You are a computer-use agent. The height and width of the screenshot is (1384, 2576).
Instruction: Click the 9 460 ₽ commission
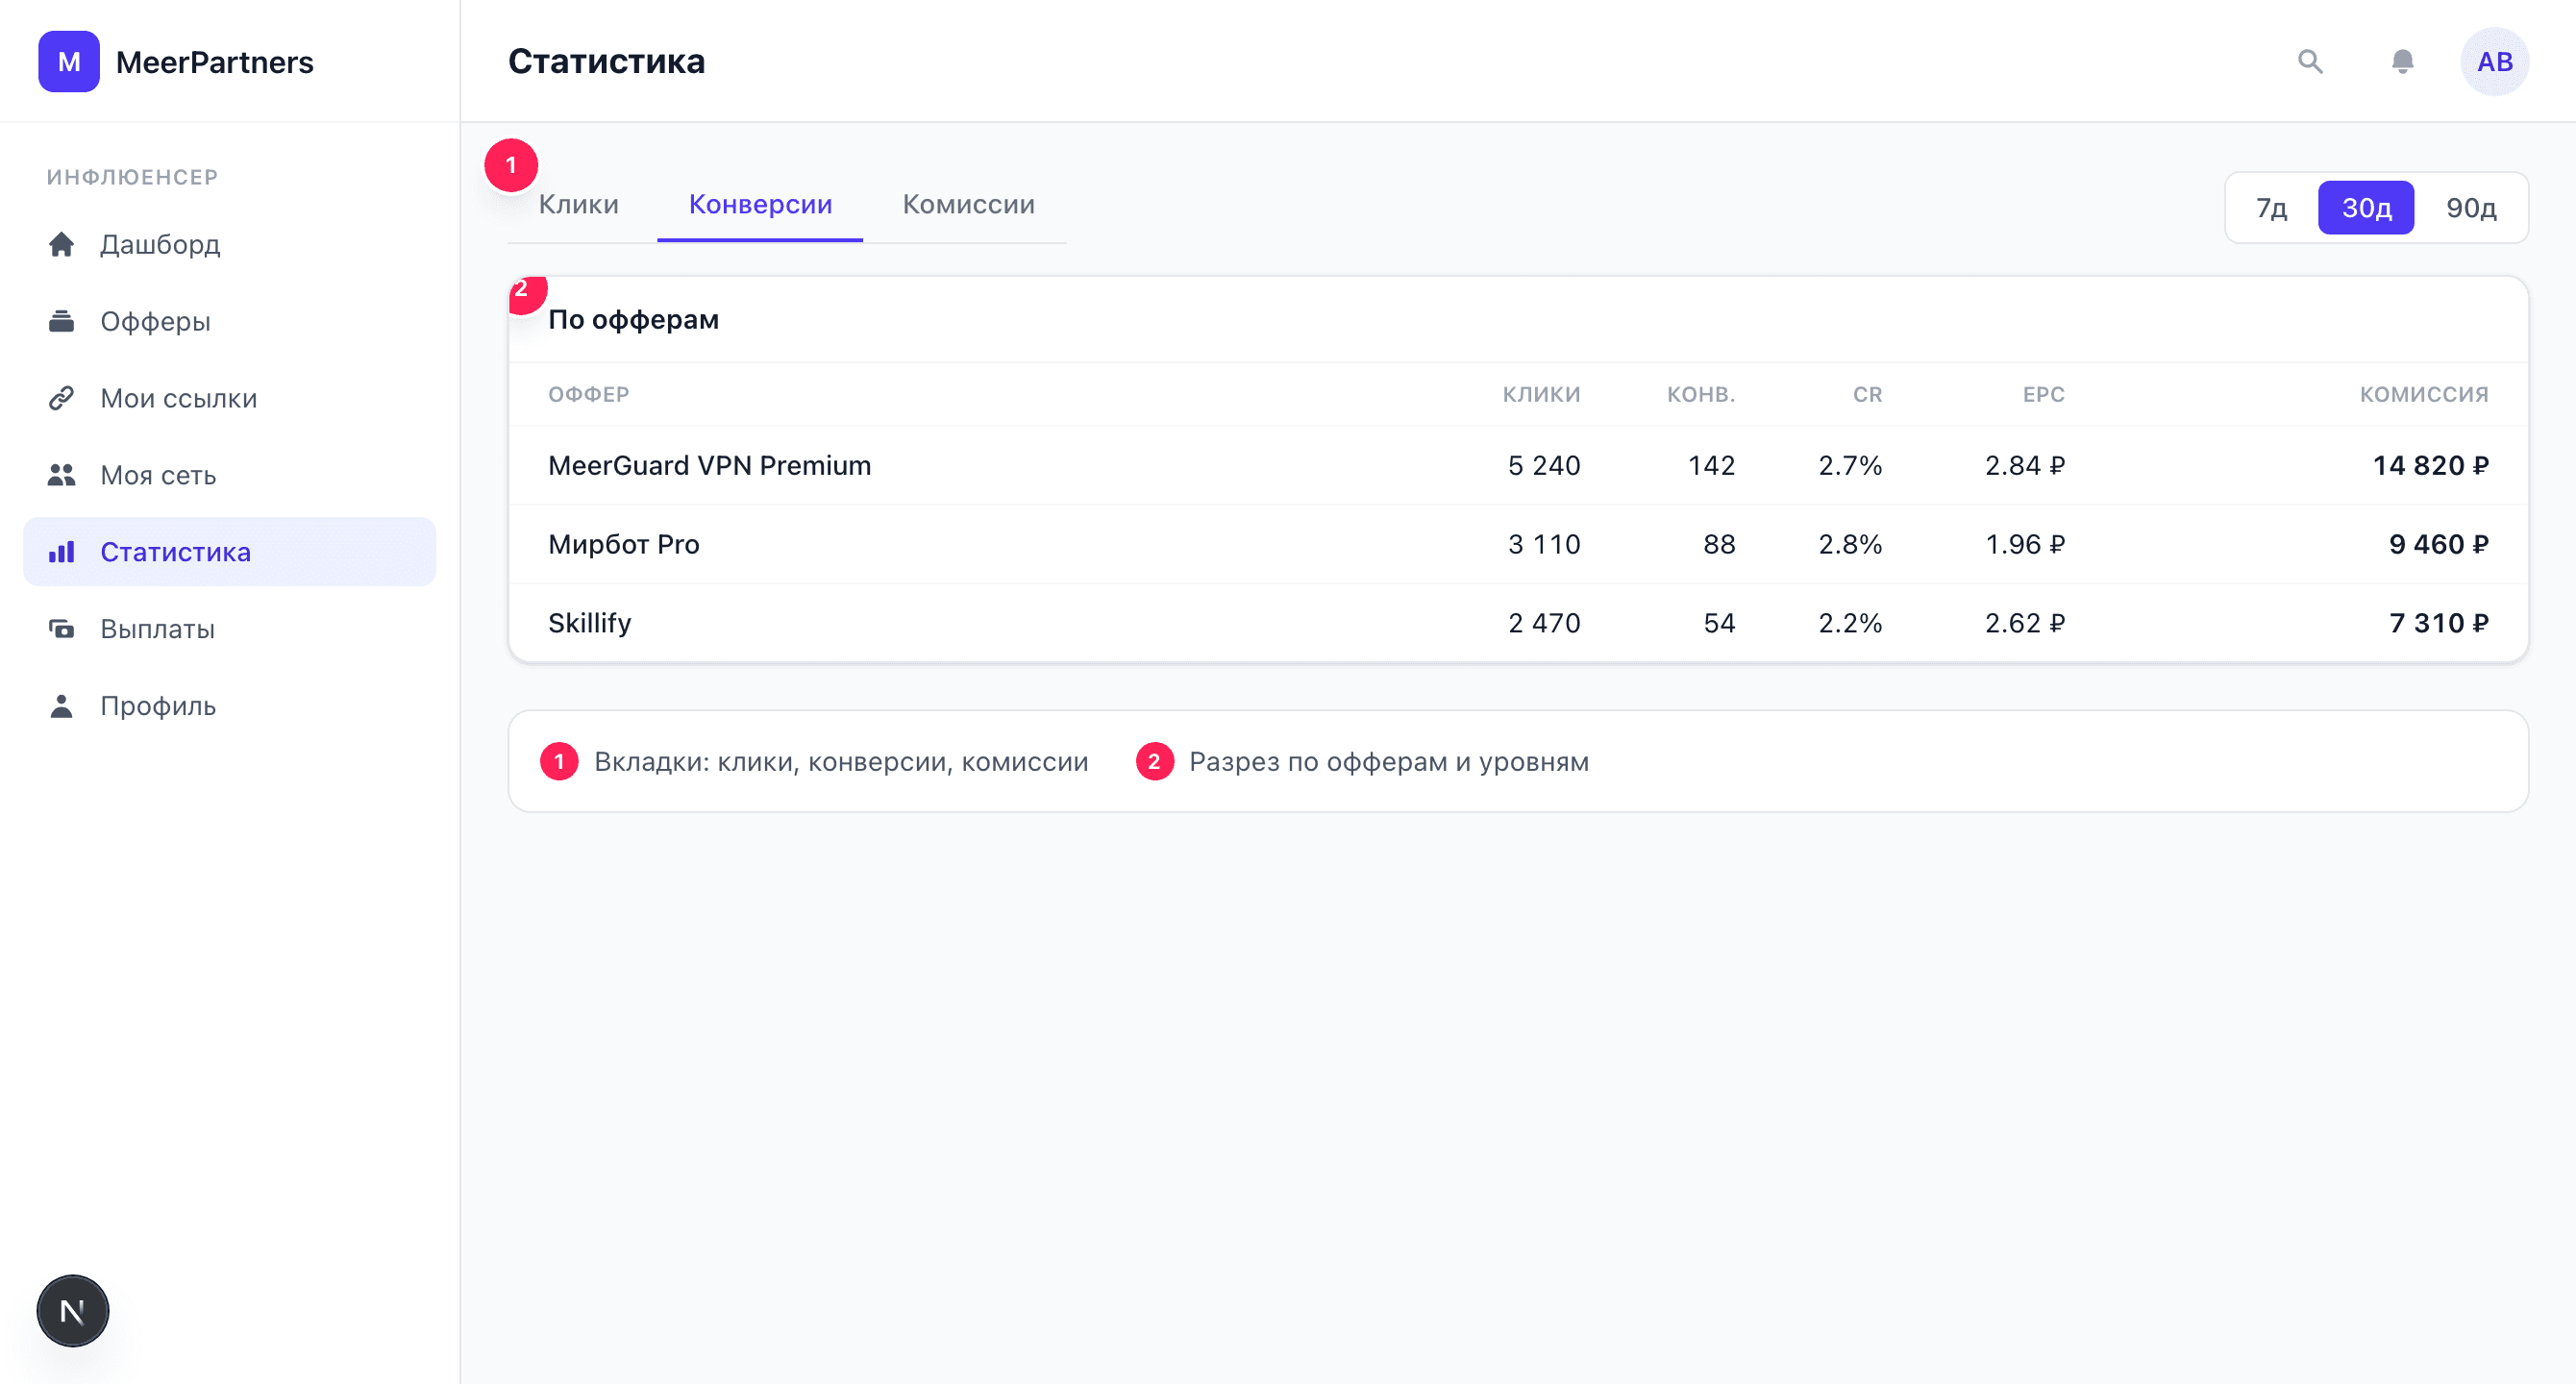(x=2439, y=544)
